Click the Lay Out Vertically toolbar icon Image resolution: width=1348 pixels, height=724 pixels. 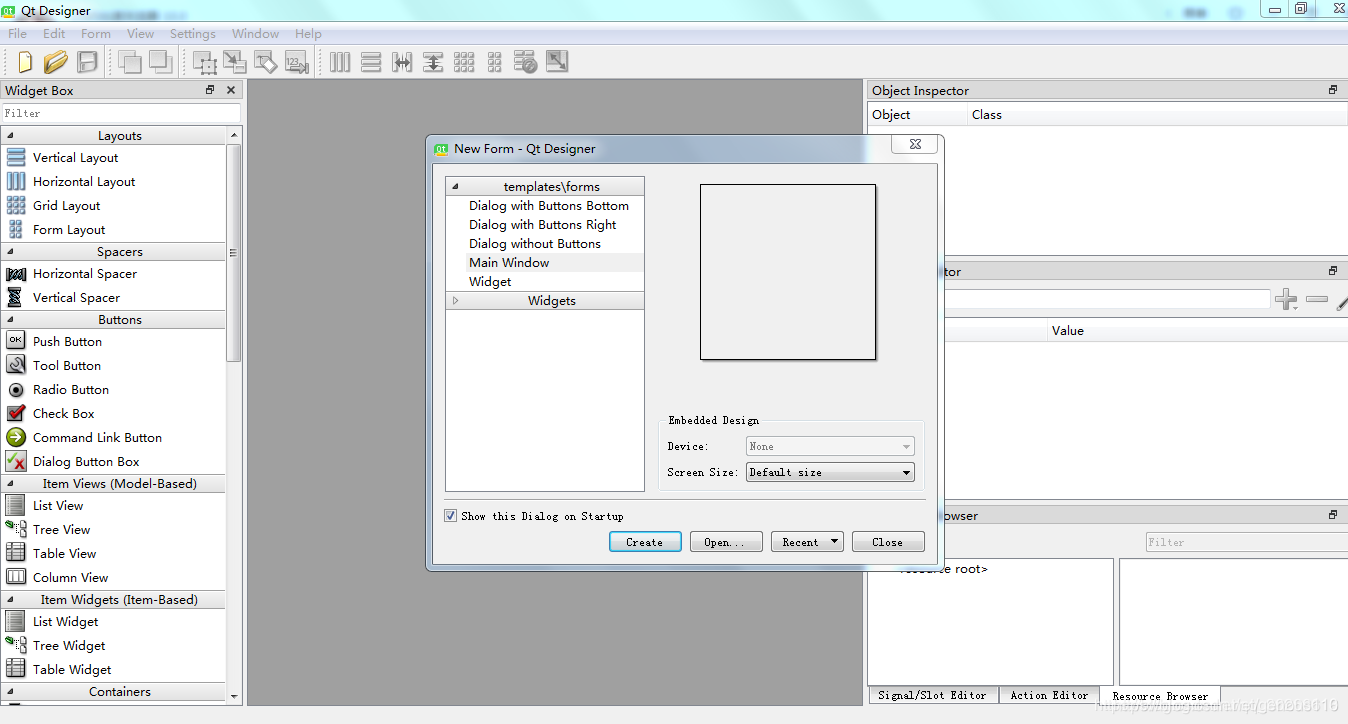[371, 62]
